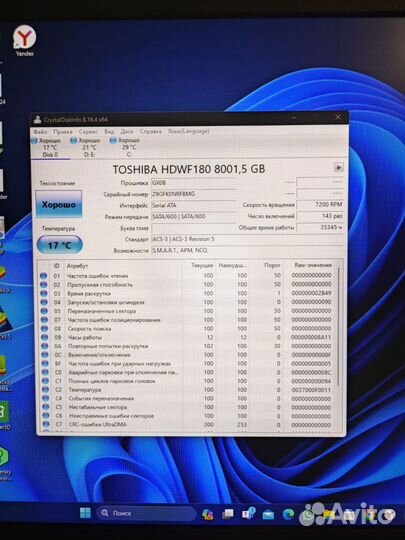Click the Серийный номер field
Viewport: 405px width, 540px height.
pyautogui.click(x=194, y=194)
